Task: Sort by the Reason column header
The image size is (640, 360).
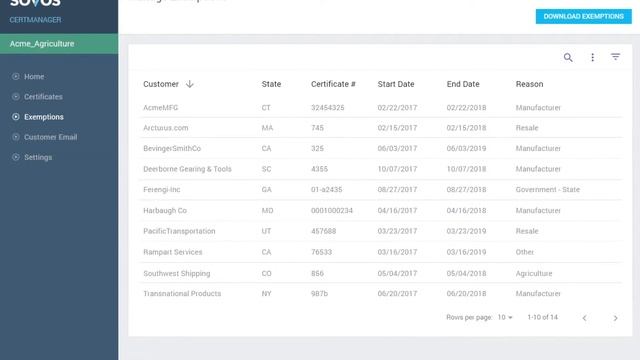Action: pos(529,84)
